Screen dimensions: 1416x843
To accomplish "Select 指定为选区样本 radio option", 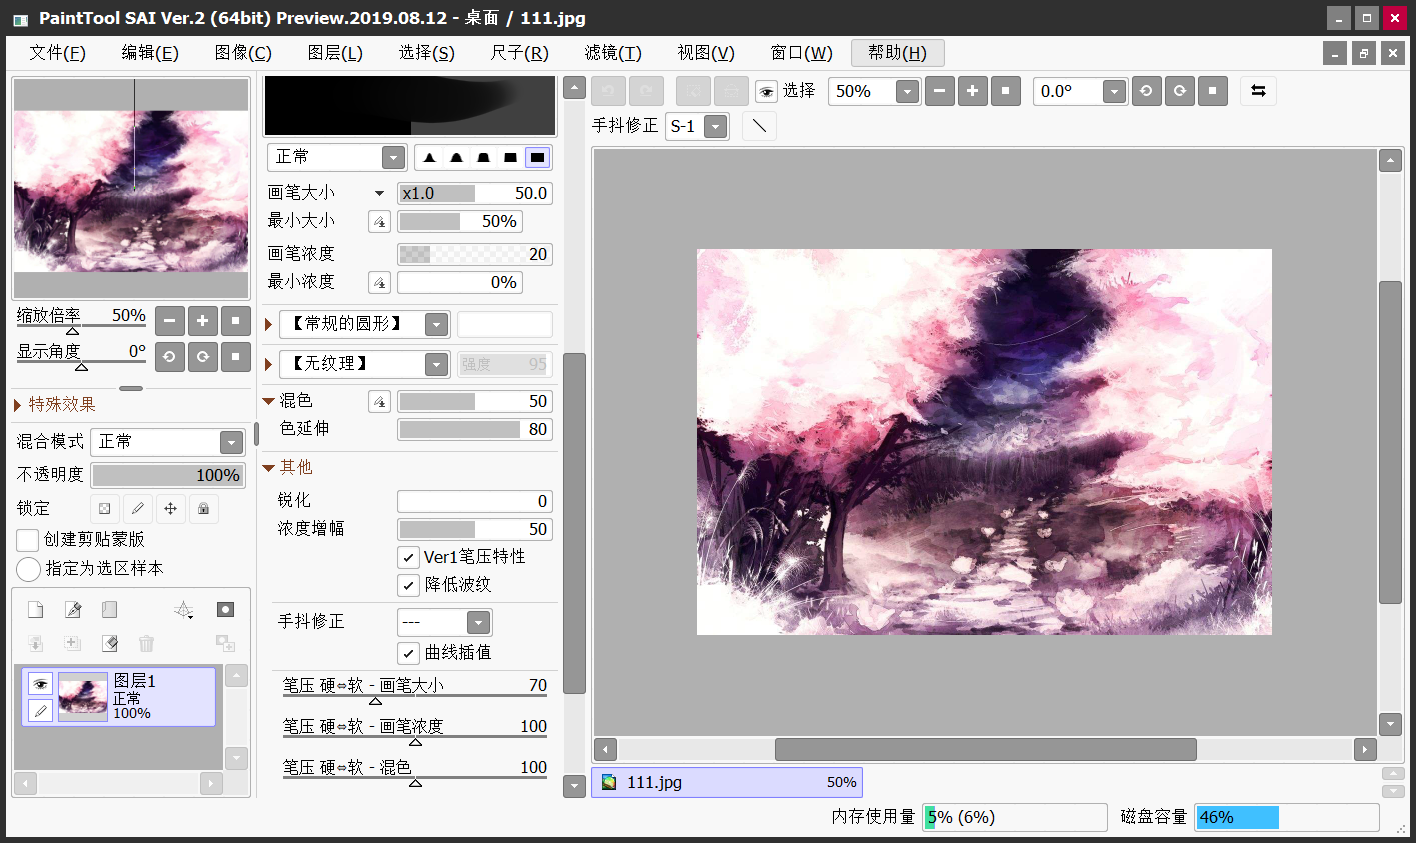I will (x=28, y=569).
